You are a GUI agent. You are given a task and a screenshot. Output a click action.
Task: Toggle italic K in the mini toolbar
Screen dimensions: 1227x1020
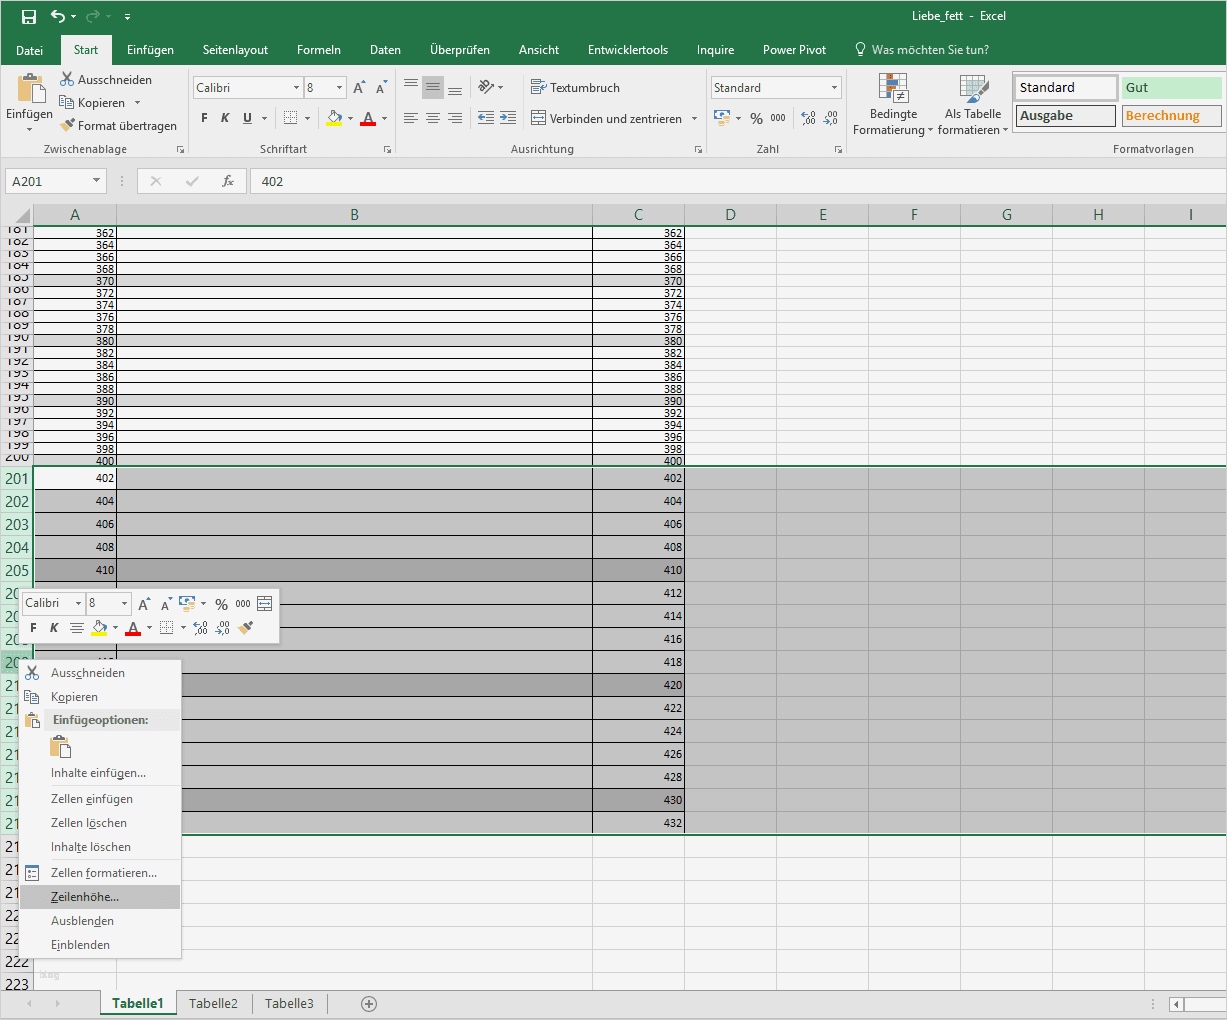click(x=54, y=628)
